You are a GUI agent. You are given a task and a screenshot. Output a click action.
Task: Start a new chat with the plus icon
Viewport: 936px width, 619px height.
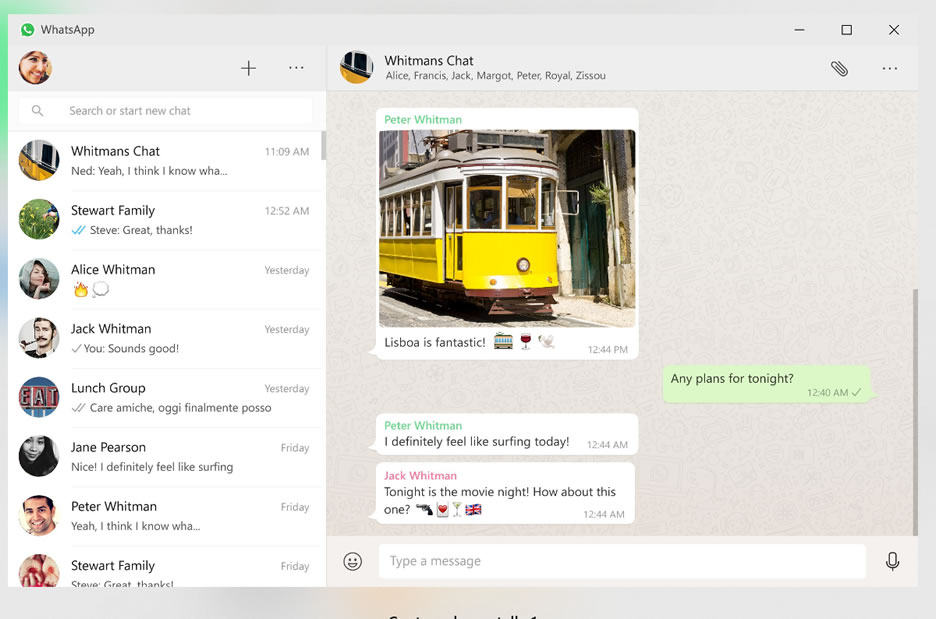(248, 68)
